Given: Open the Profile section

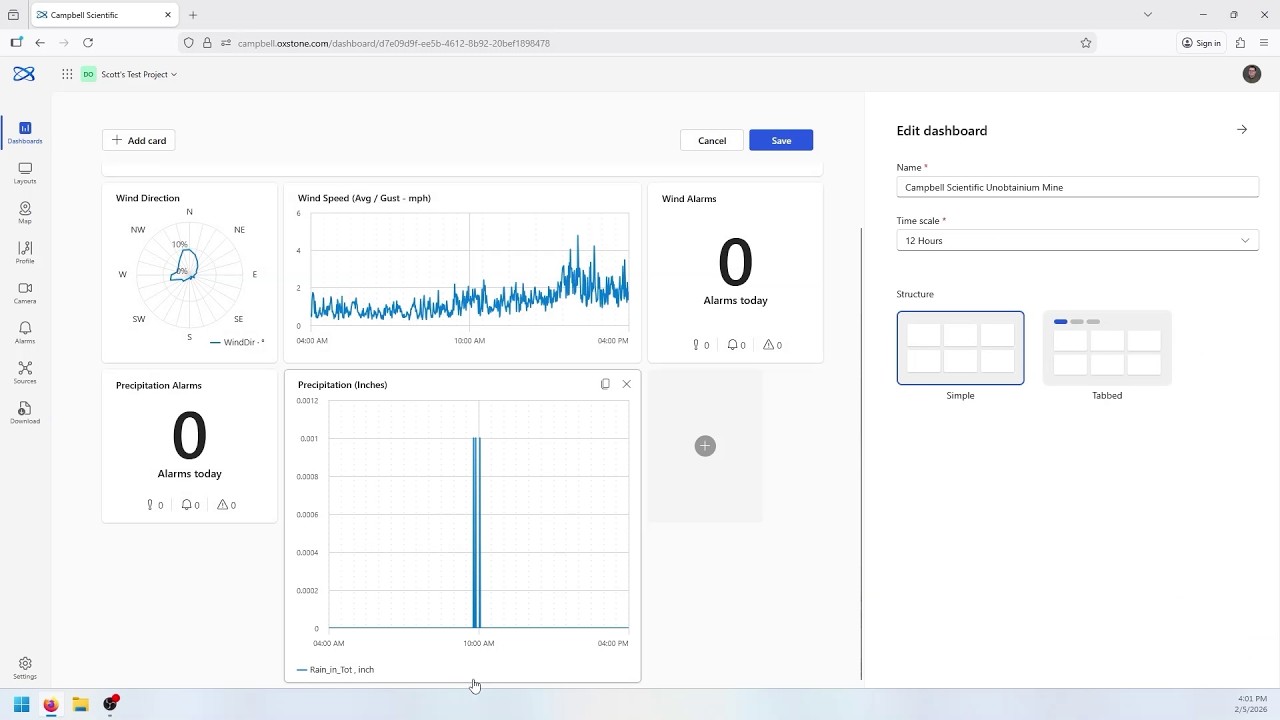Looking at the screenshot, I should click(x=25, y=253).
